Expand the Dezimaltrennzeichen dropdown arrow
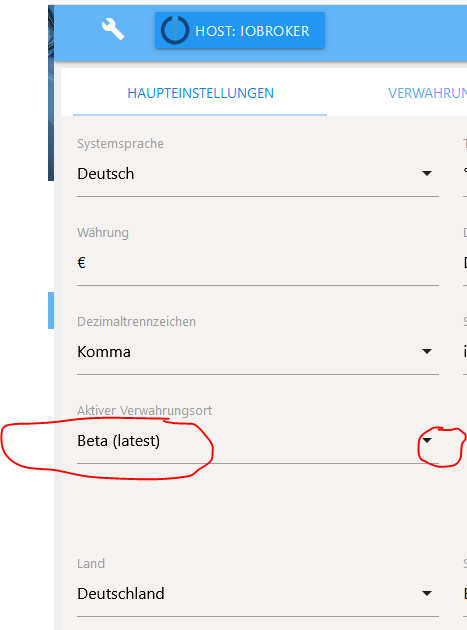The height and width of the screenshot is (630, 467). click(427, 352)
